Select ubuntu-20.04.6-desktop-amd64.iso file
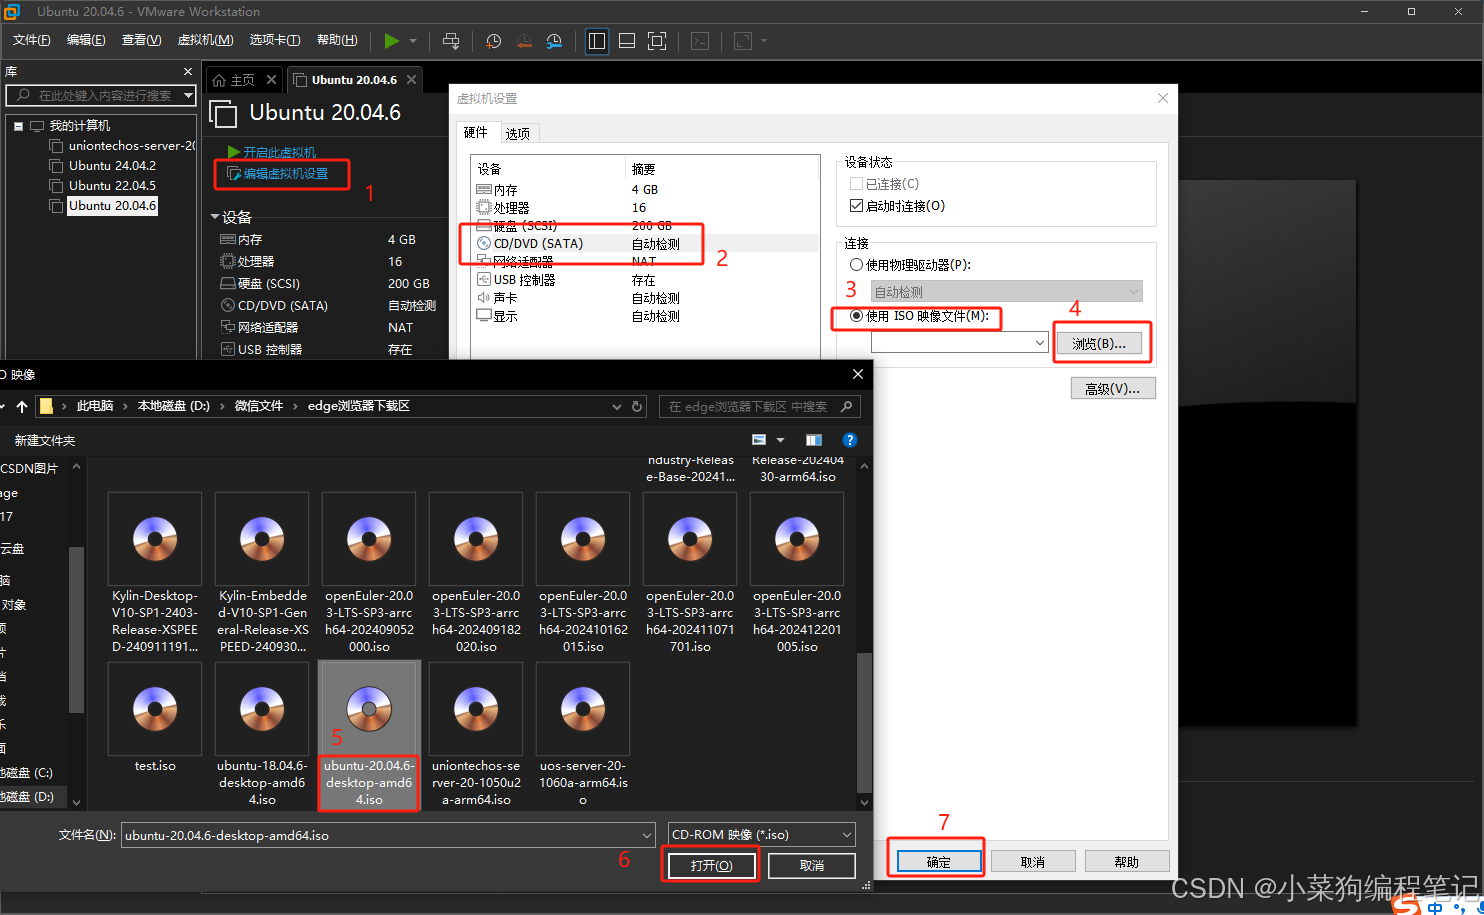Image resolution: width=1484 pixels, height=915 pixels. click(369, 736)
